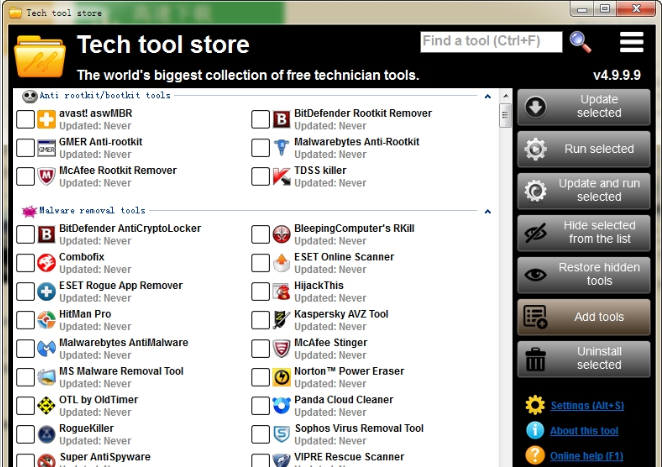Viewport: 662px width, 467px height.
Task: Click the scrollbar up arrow
Action: [505, 97]
